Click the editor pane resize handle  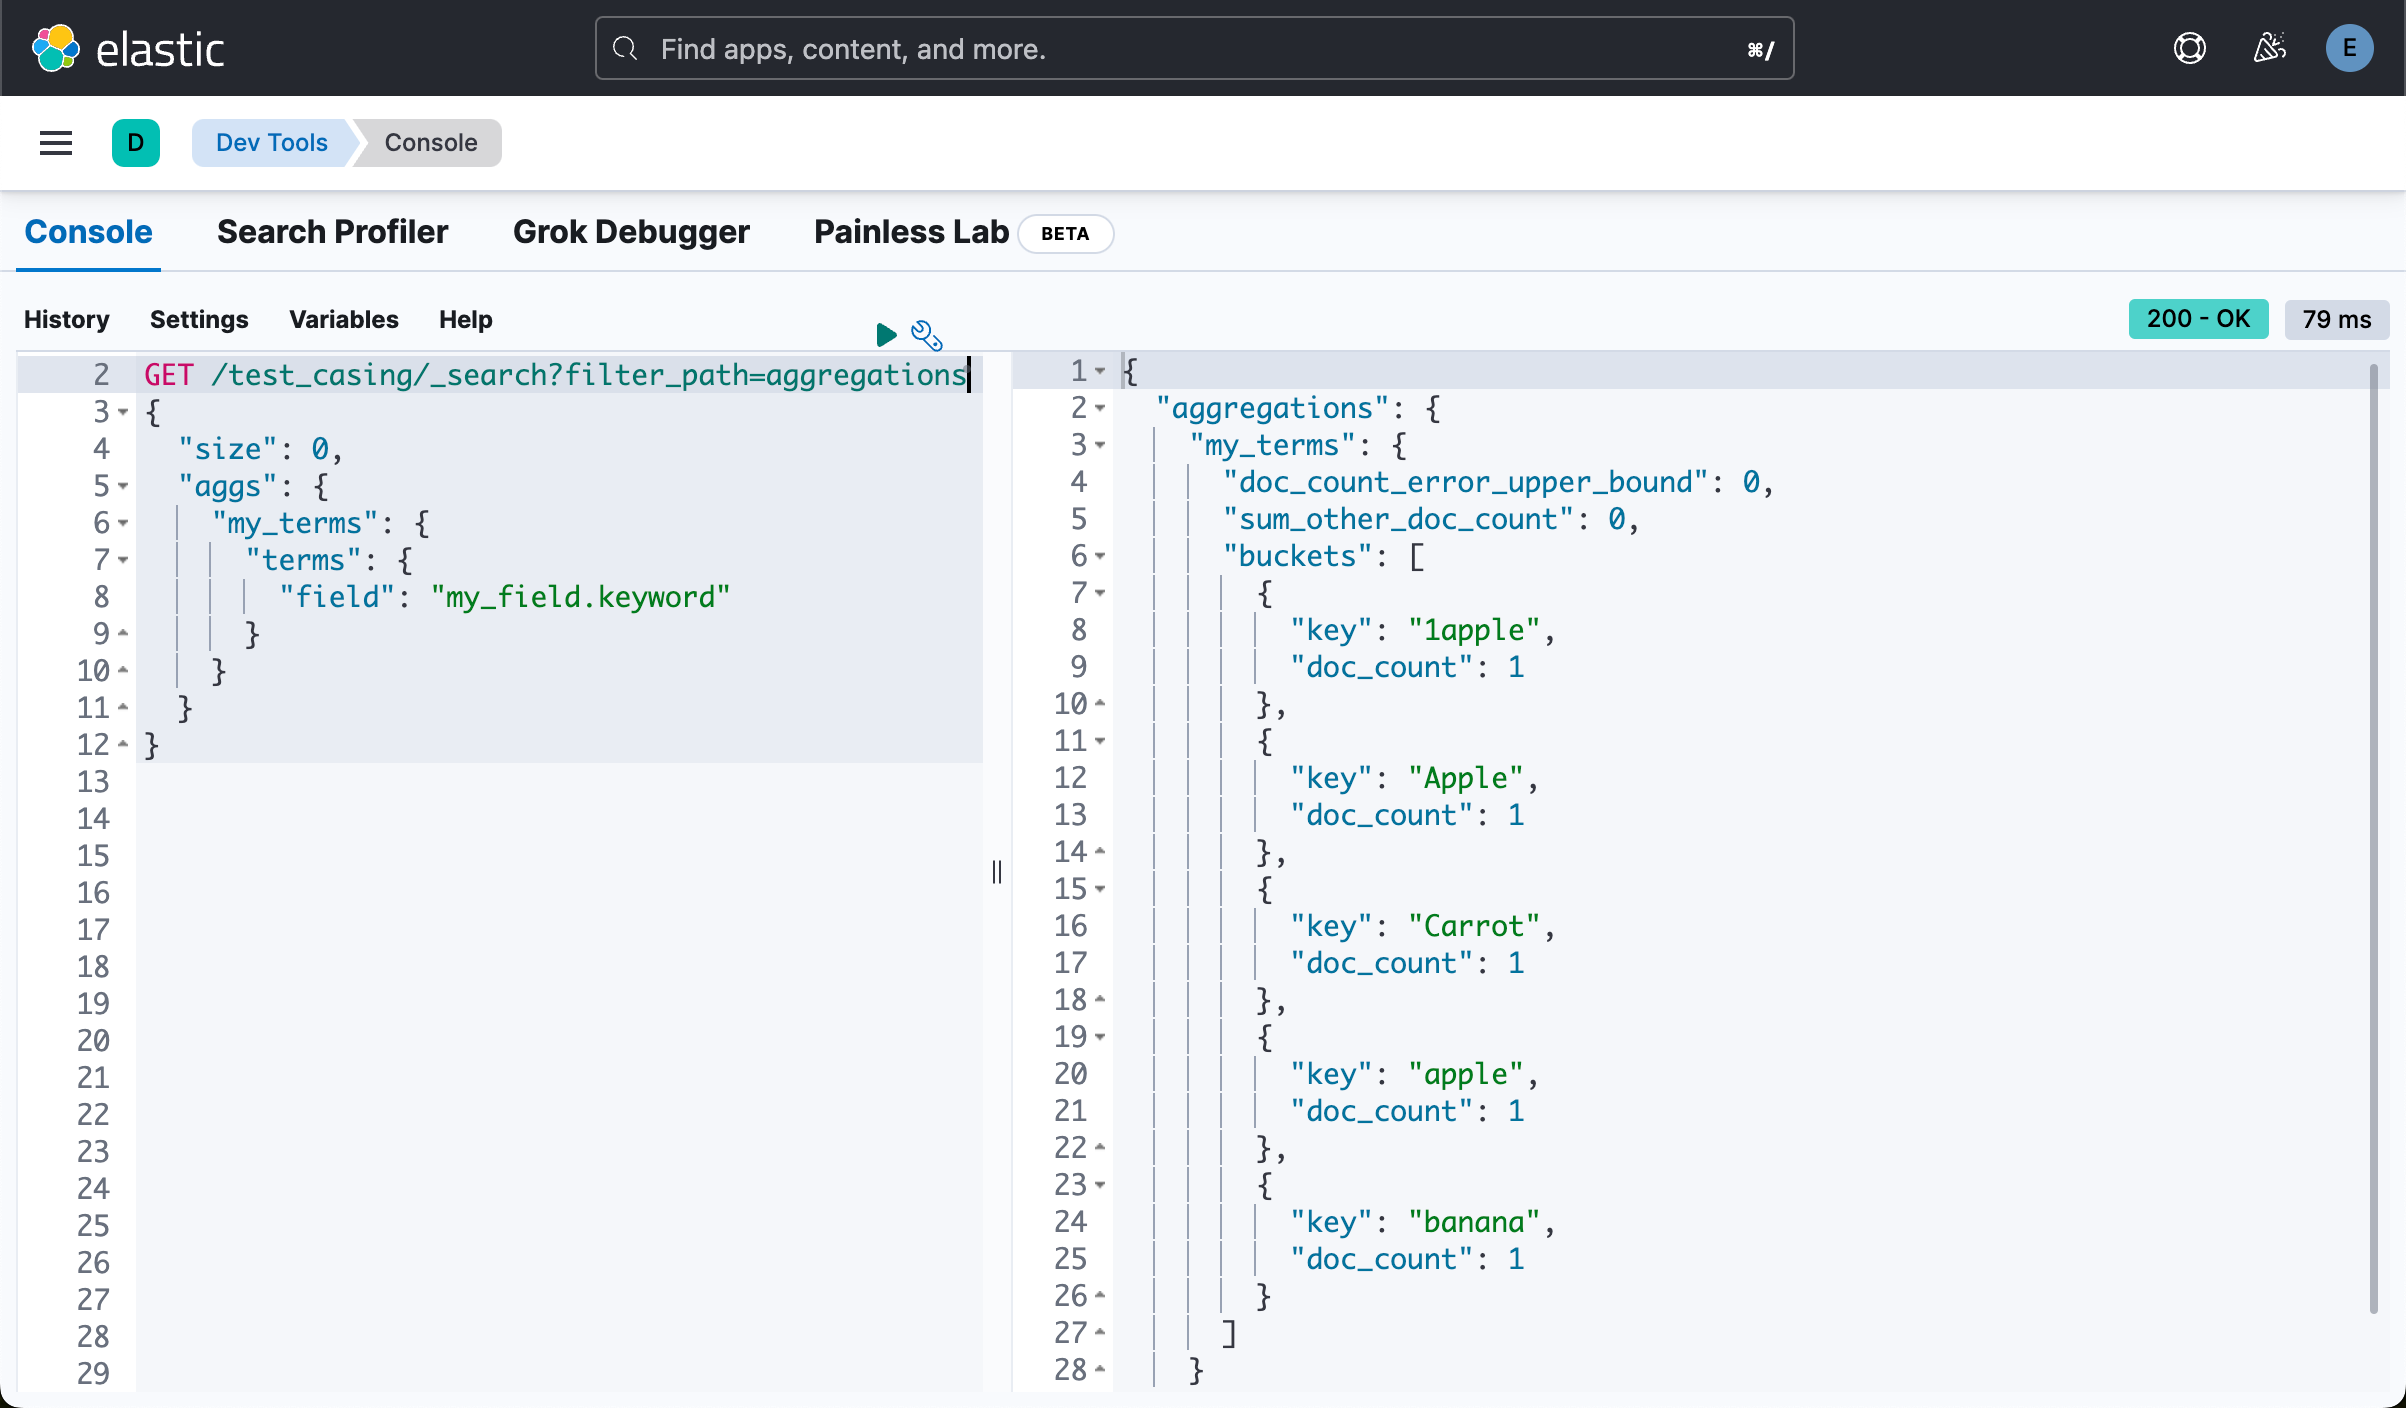coord(997,872)
